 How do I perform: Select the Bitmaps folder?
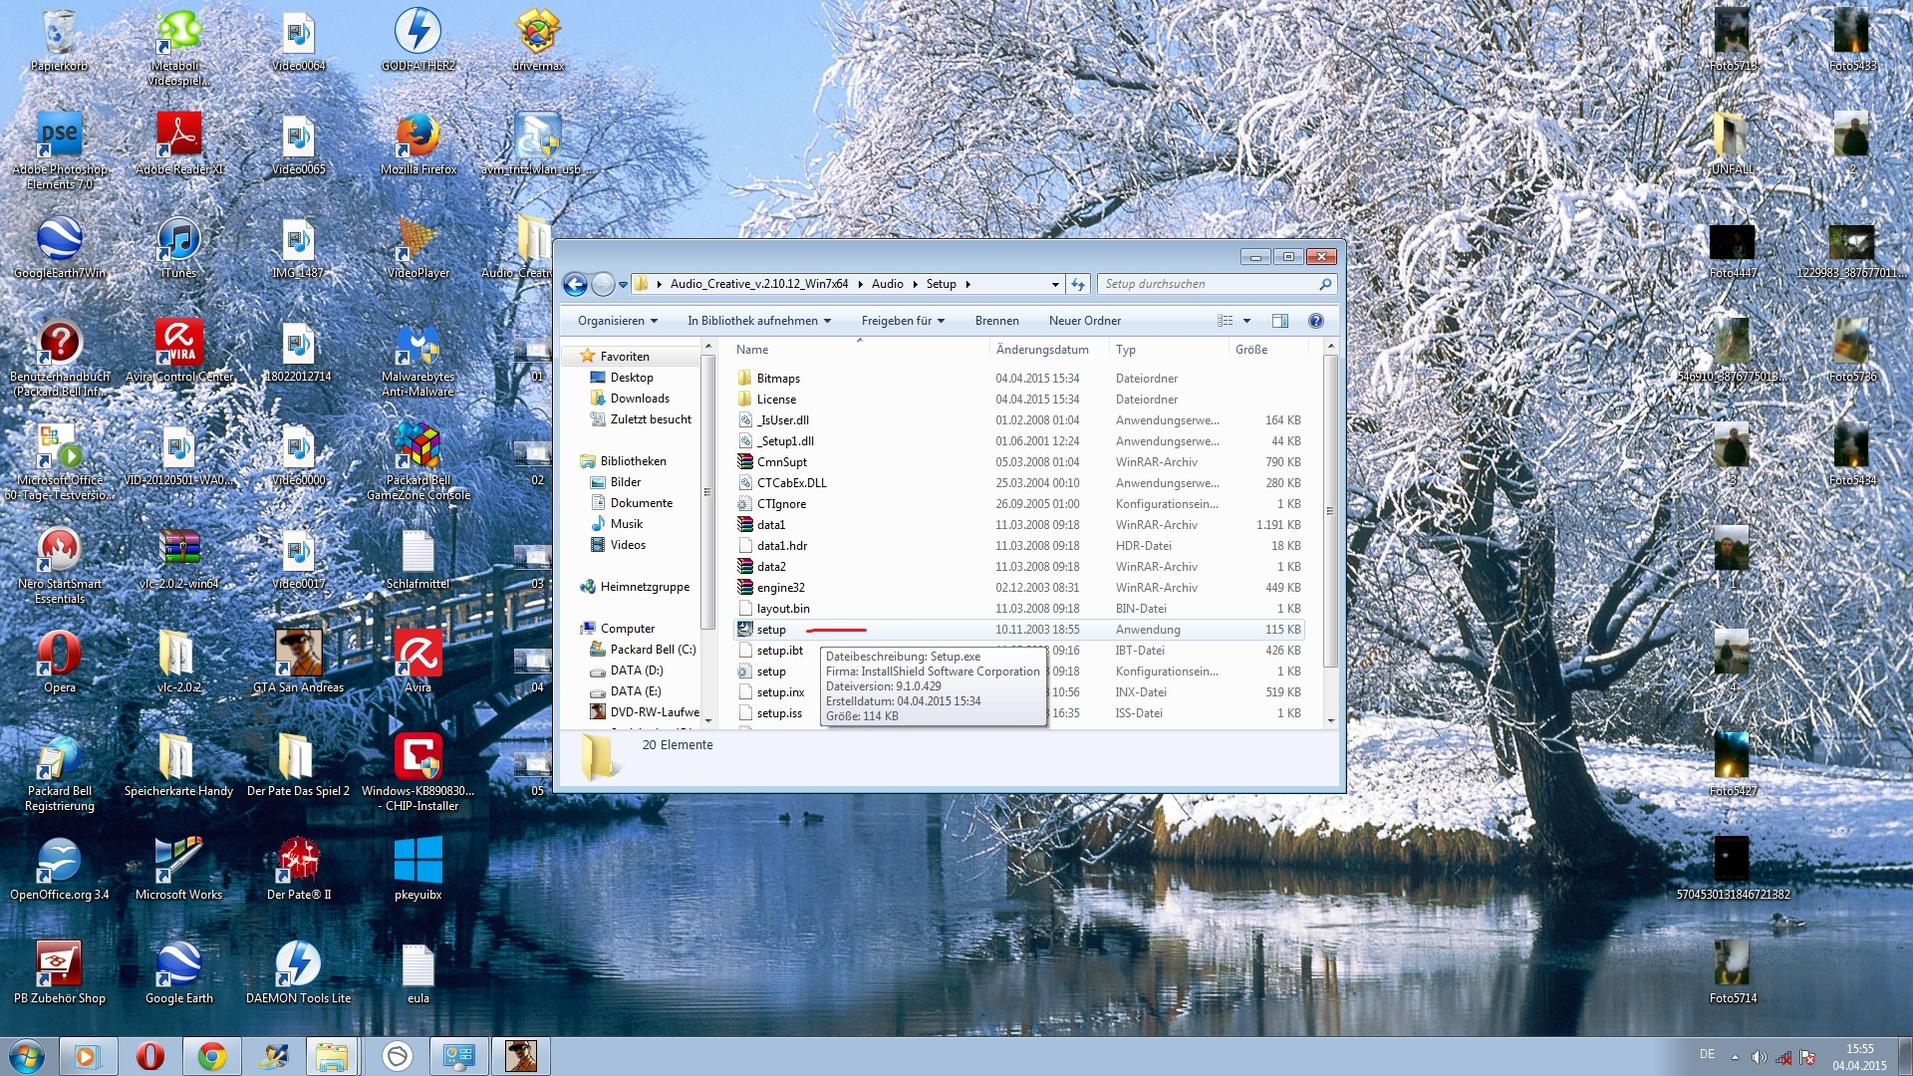(1020, 378)
